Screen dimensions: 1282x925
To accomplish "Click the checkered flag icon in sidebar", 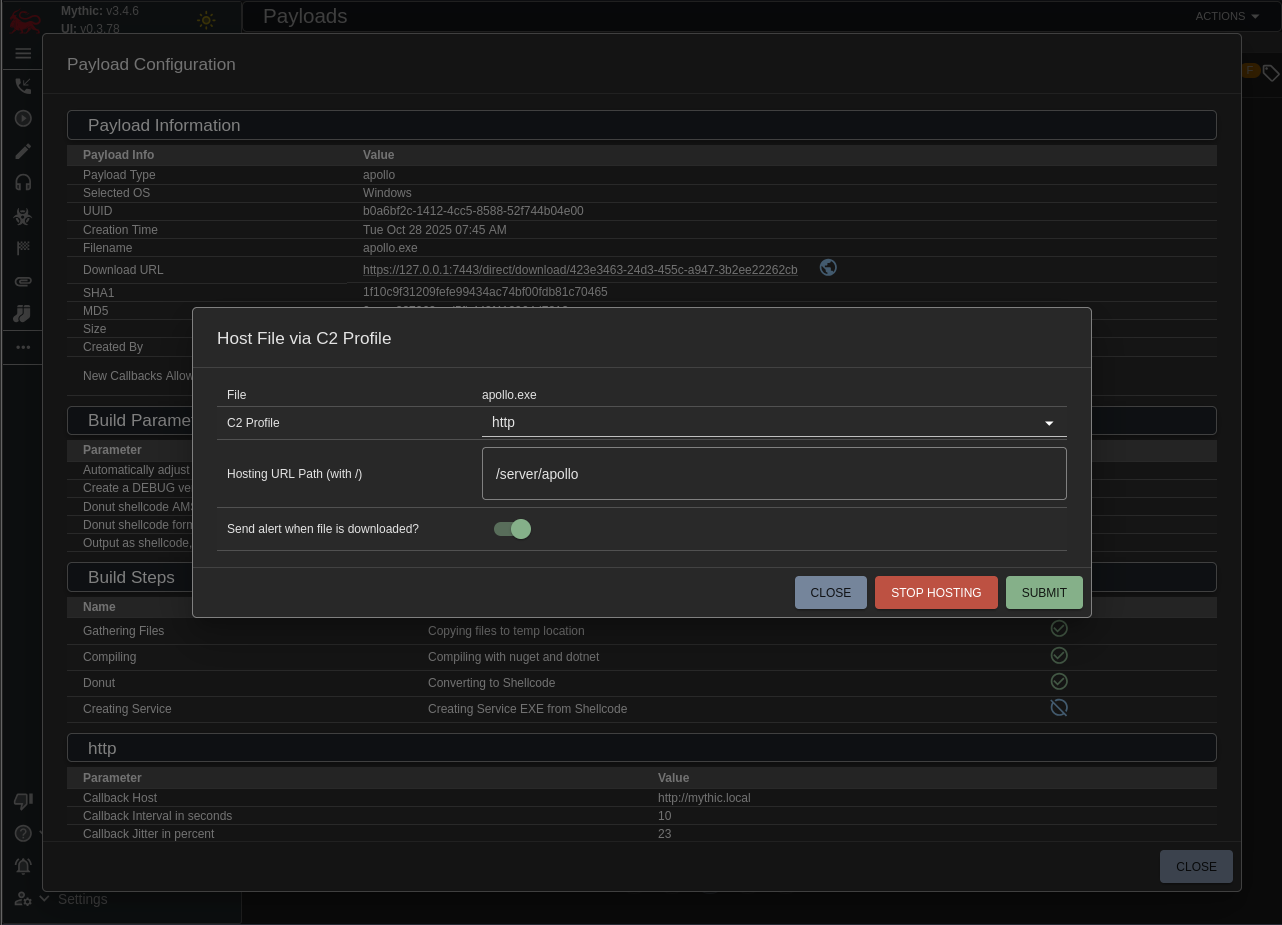I will tap(23, 249).
